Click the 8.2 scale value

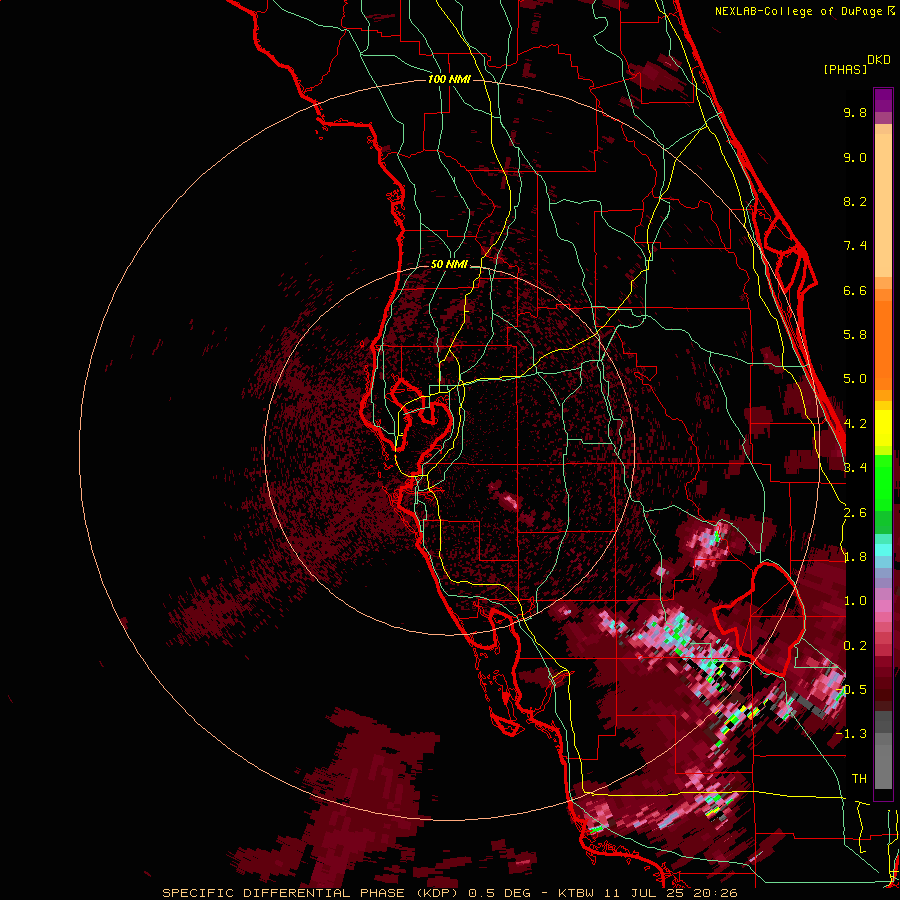(x=855, y=201)
